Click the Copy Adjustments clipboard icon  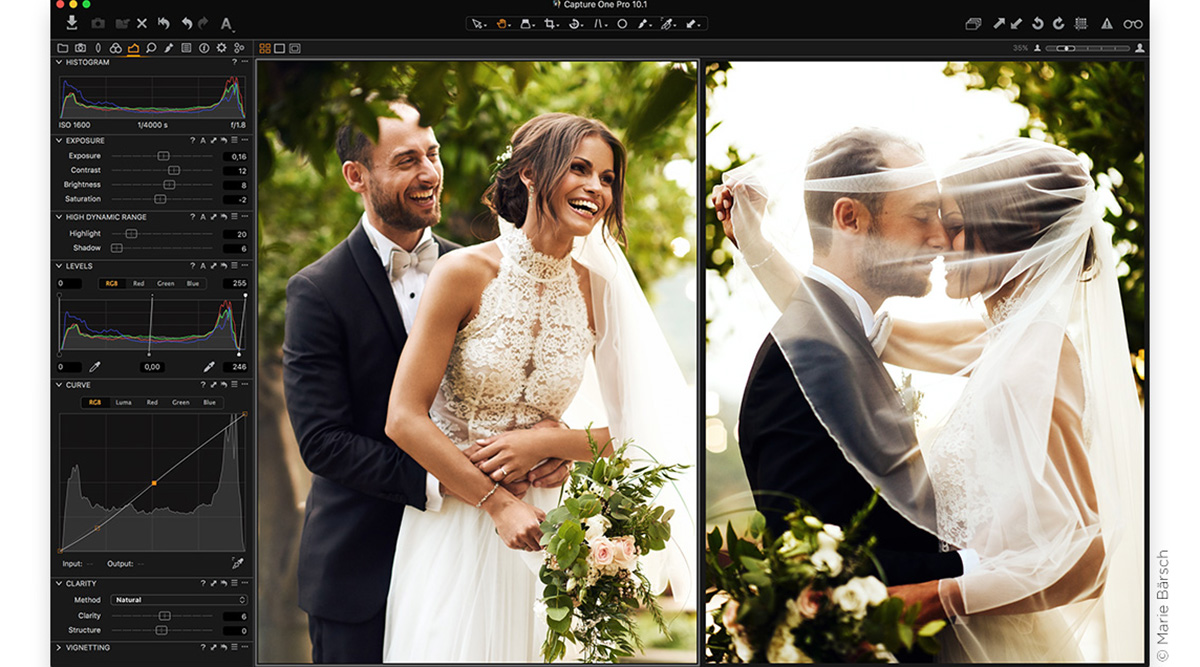tap(973, 22)
